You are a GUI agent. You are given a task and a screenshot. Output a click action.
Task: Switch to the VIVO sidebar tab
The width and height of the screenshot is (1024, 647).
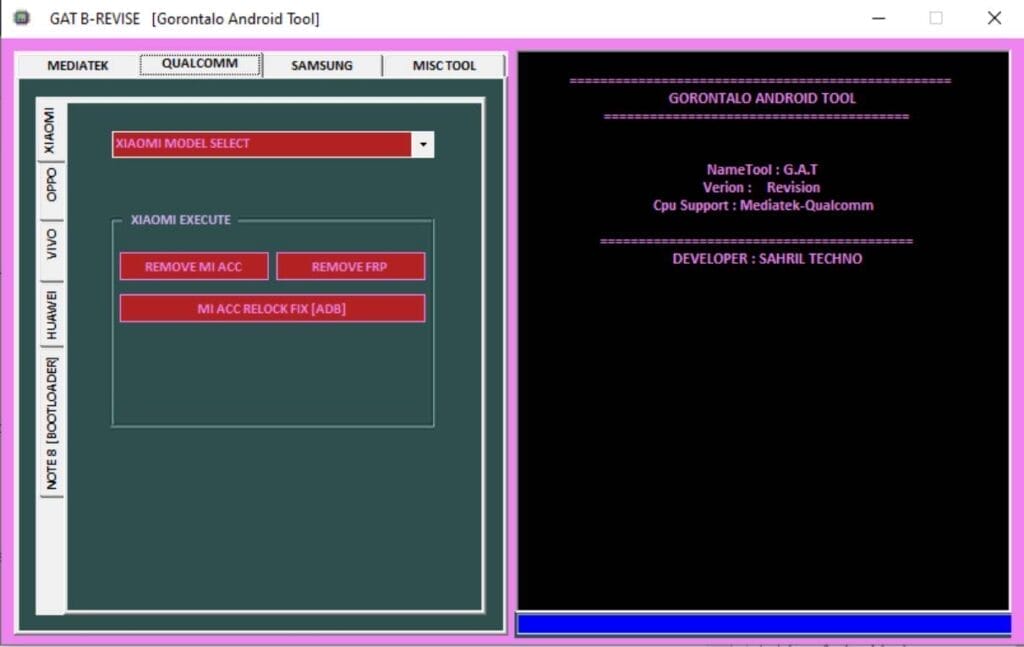[49, 241]
